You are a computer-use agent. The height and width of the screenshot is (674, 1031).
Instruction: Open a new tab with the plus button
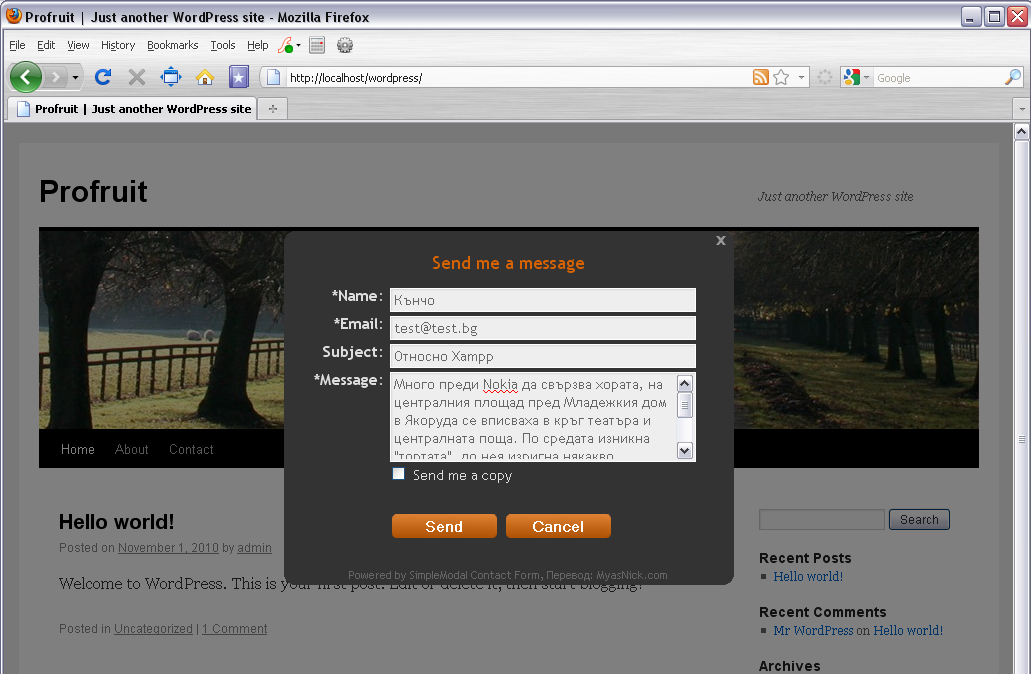point(272,108)
